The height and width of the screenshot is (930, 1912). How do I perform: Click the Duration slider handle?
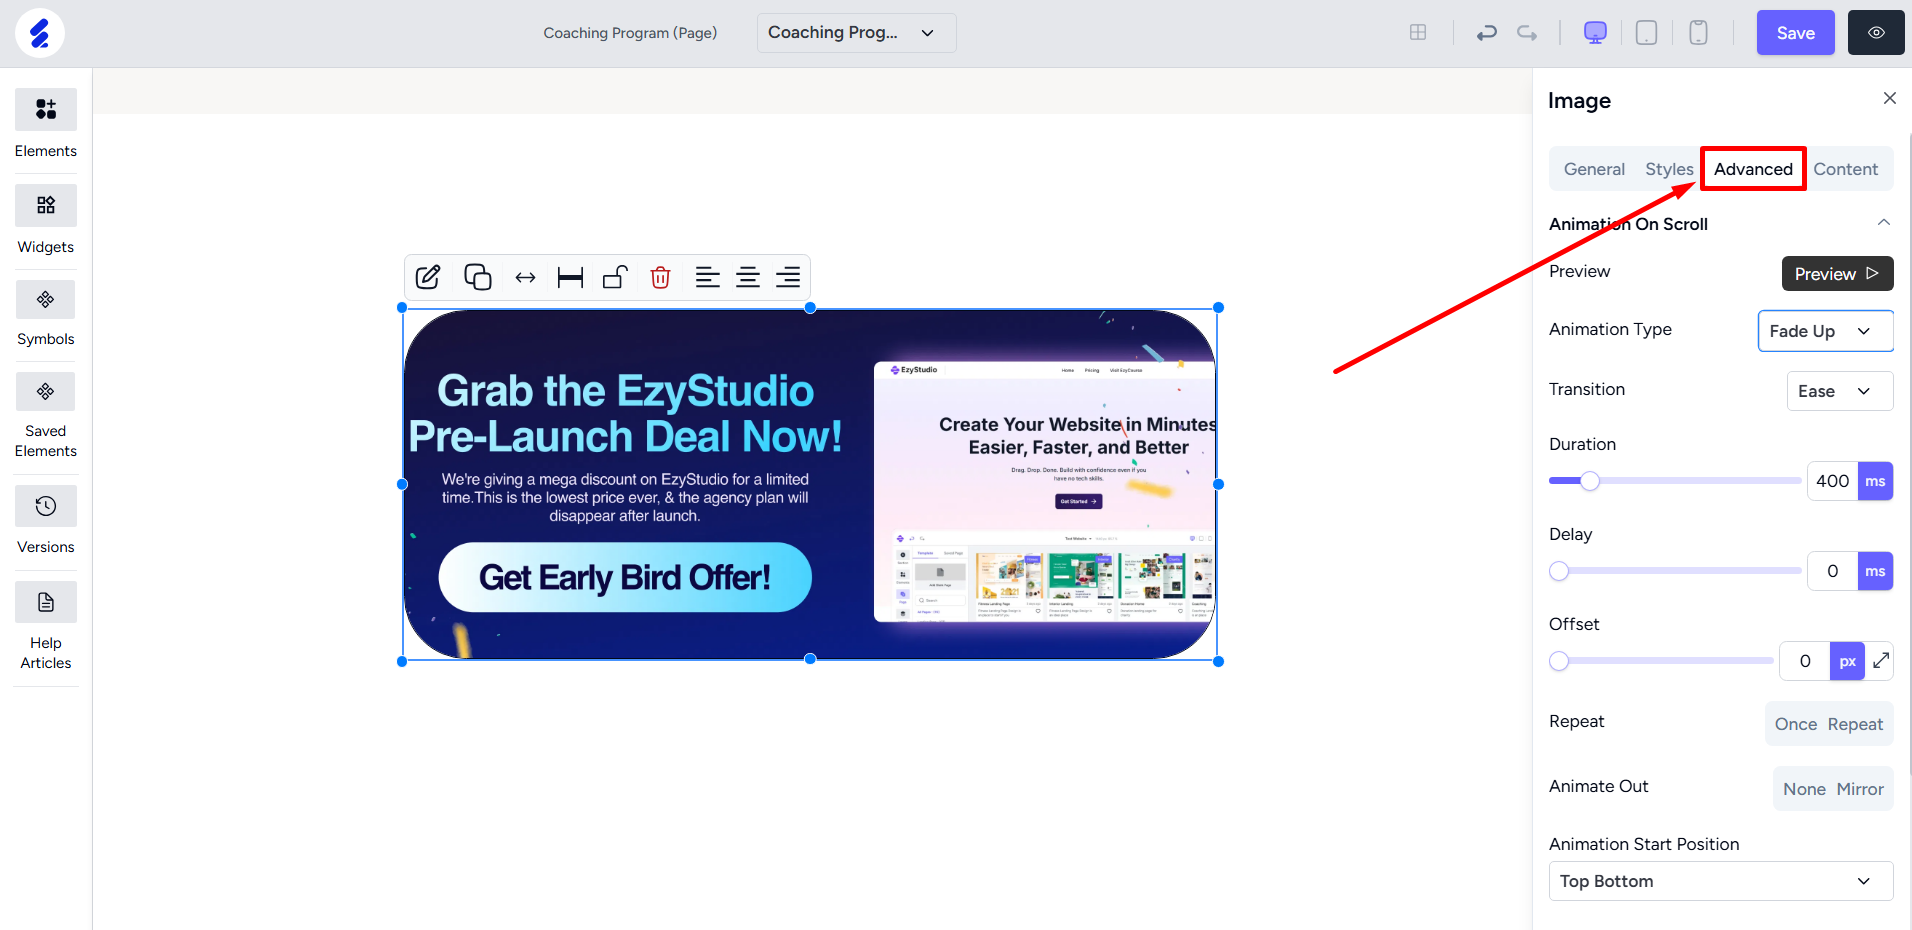(1589, 481)
